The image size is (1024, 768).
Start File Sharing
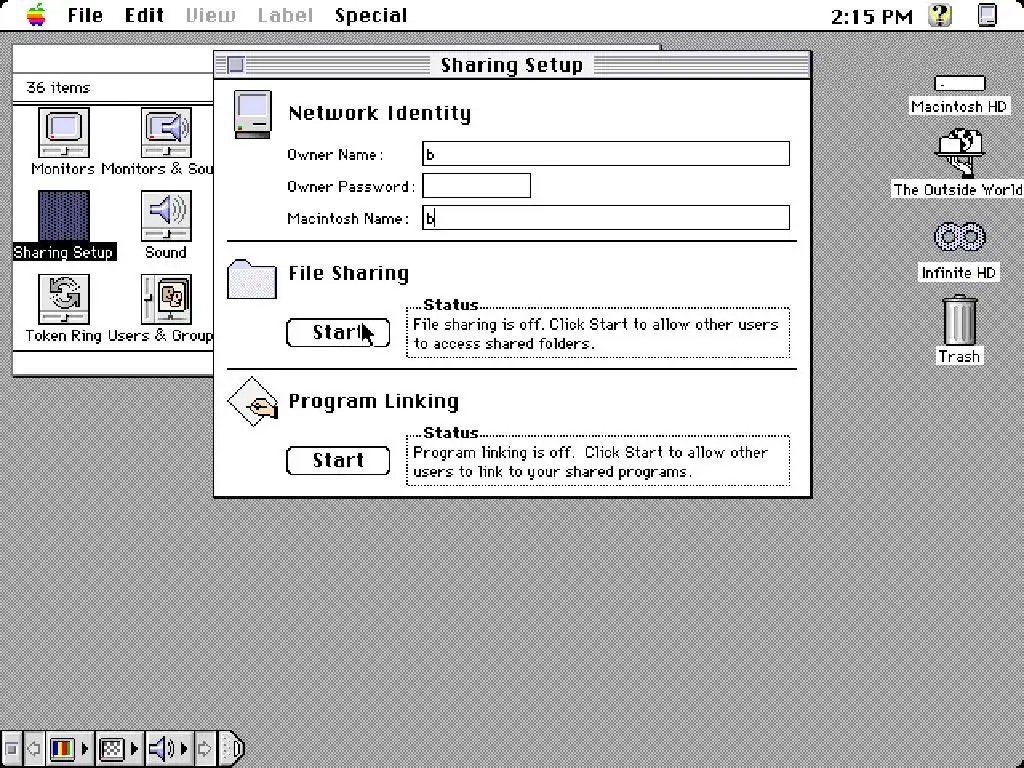338,332
